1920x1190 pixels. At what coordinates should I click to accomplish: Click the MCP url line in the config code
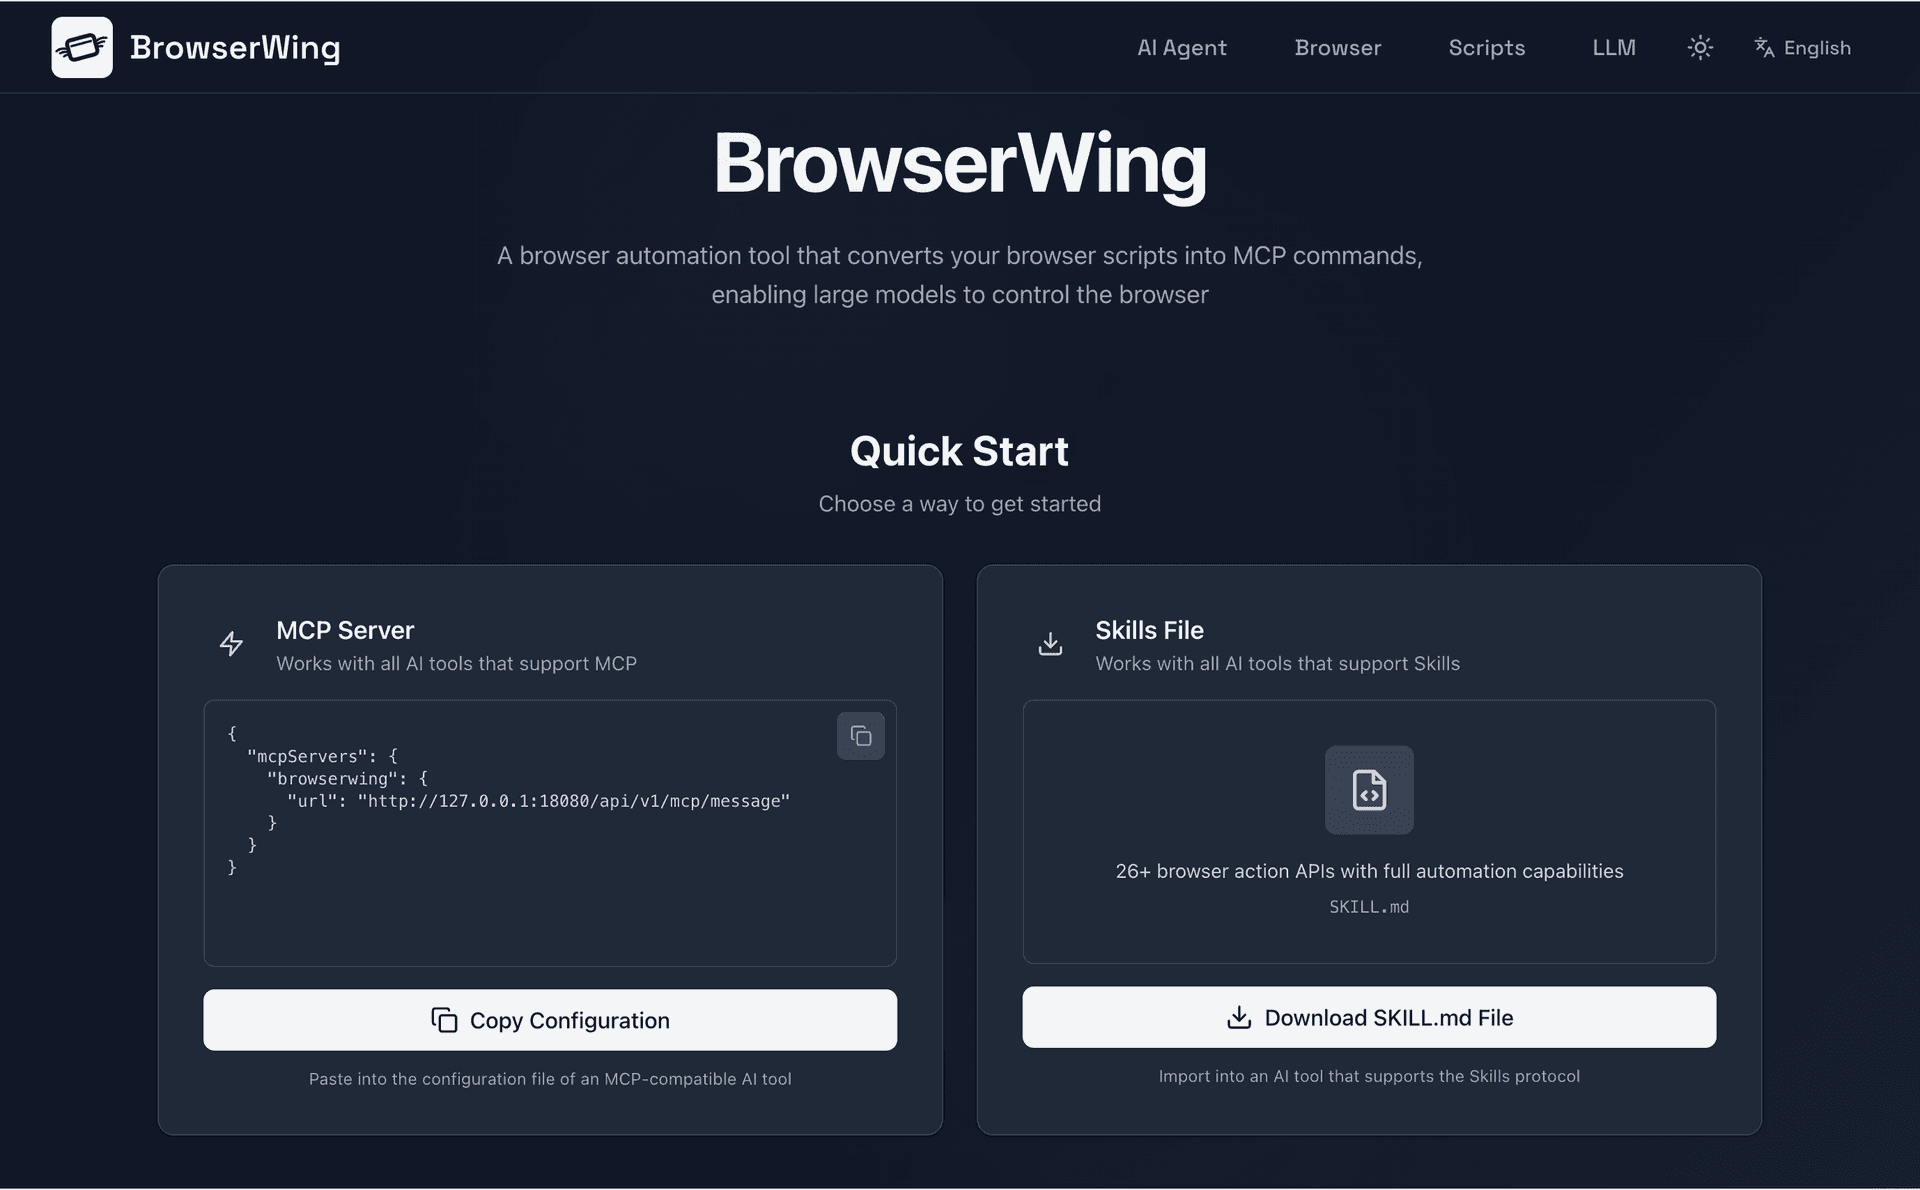[x=538, y=801]
